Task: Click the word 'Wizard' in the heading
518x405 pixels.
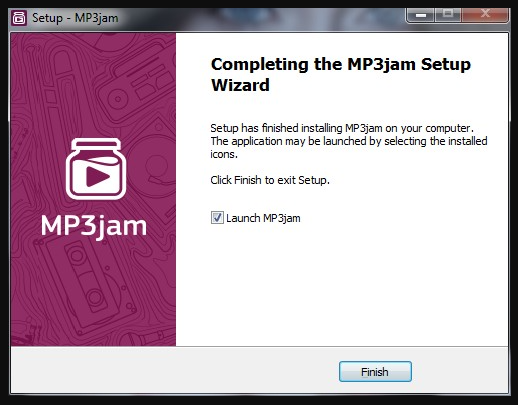Action: click(x=240, y=85)
